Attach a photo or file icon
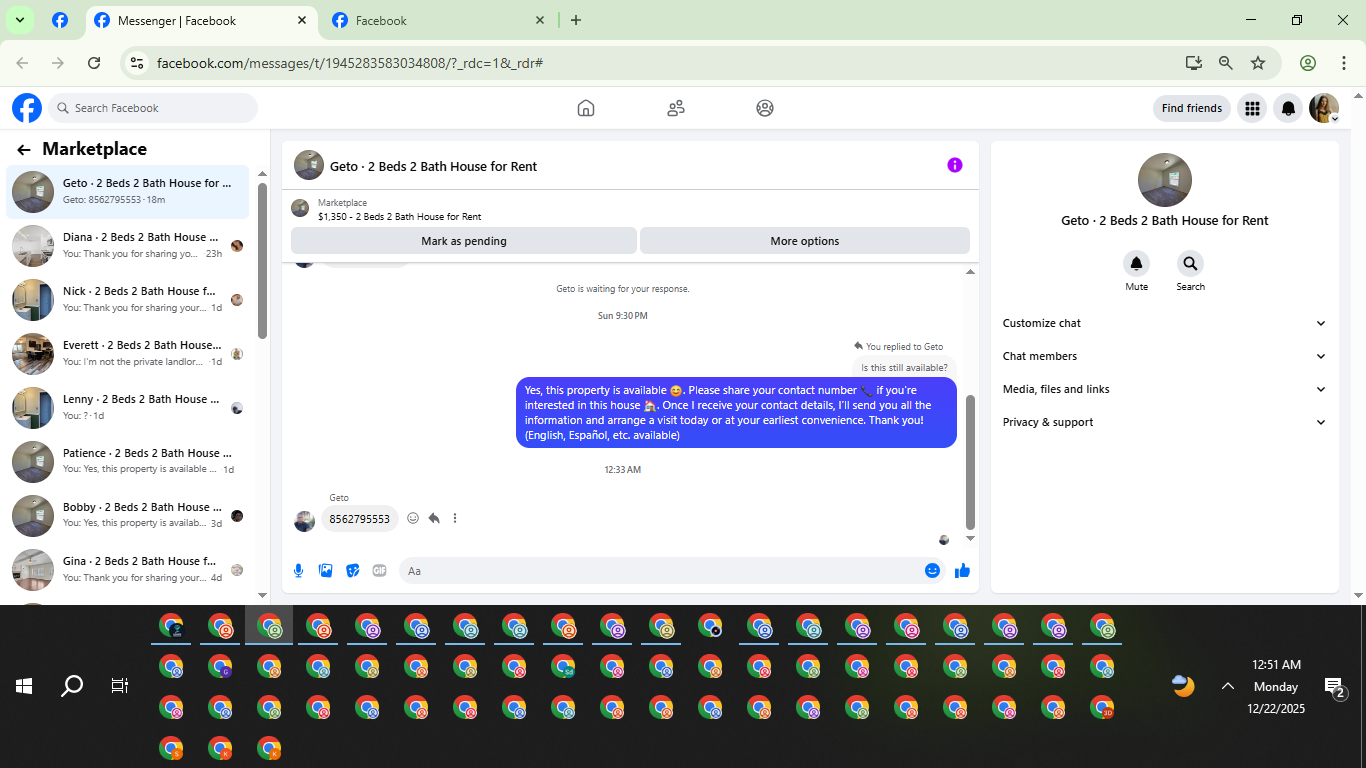 (x=325, y=571)
